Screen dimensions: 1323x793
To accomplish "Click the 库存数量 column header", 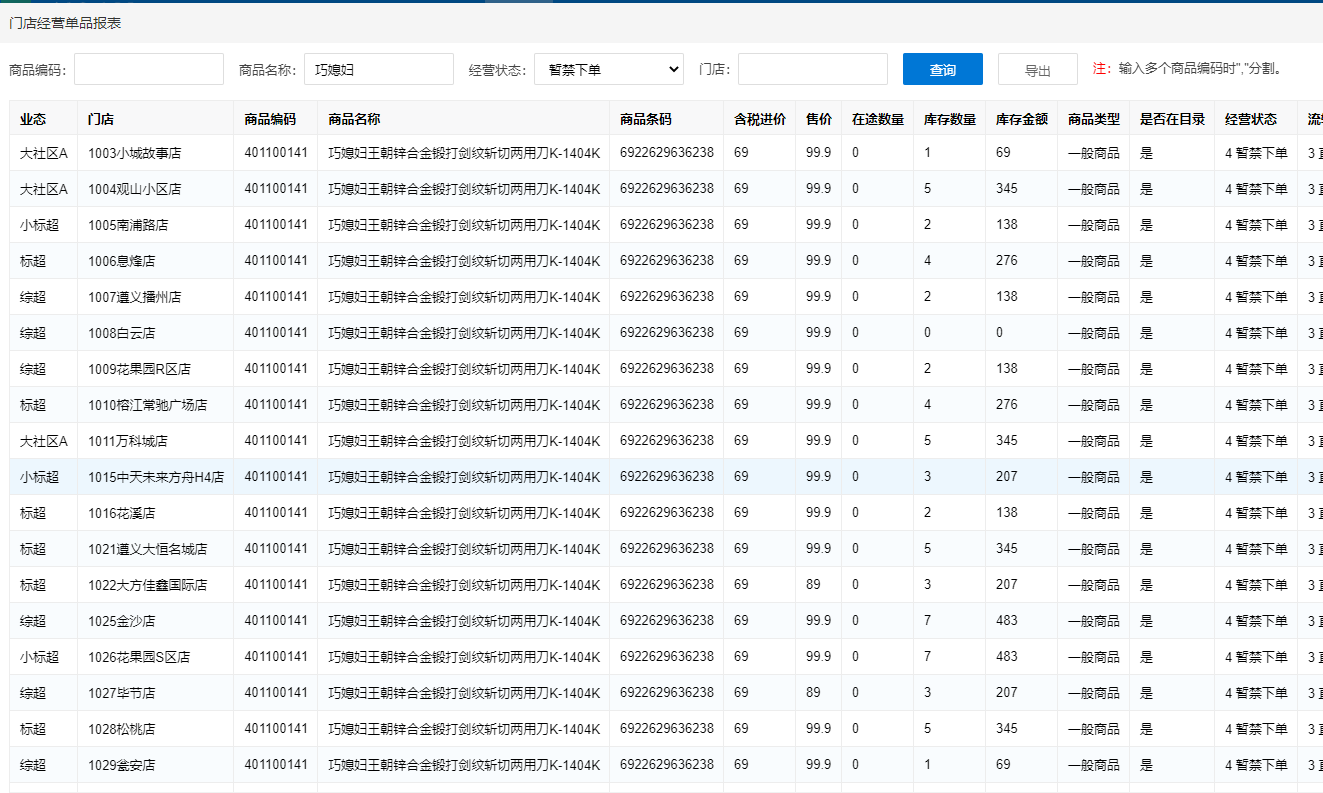I will (949, 119).
